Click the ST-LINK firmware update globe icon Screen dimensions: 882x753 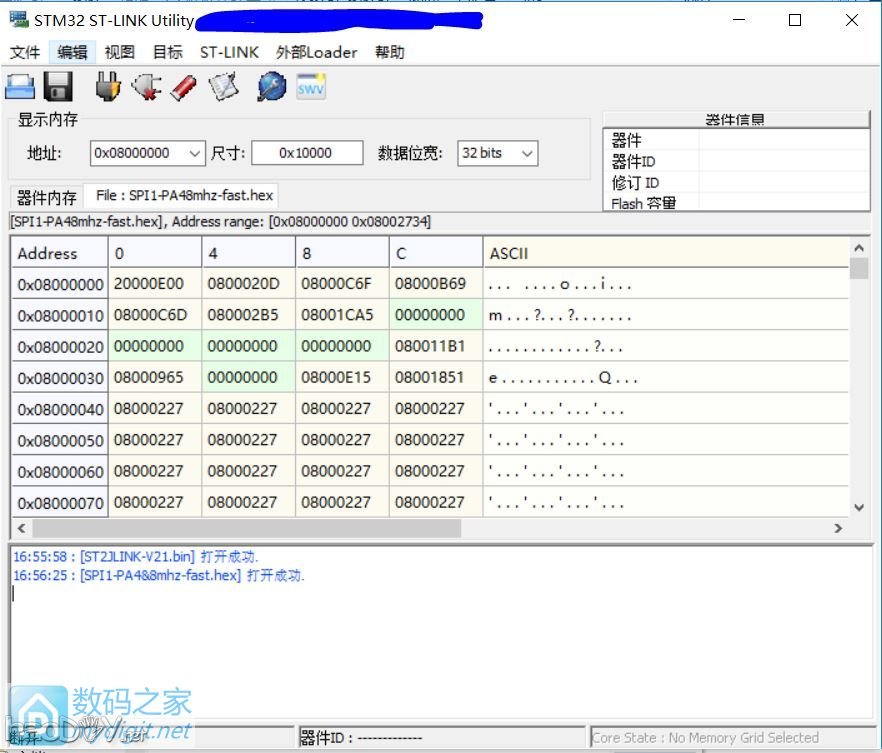click(x=271, y=88)
